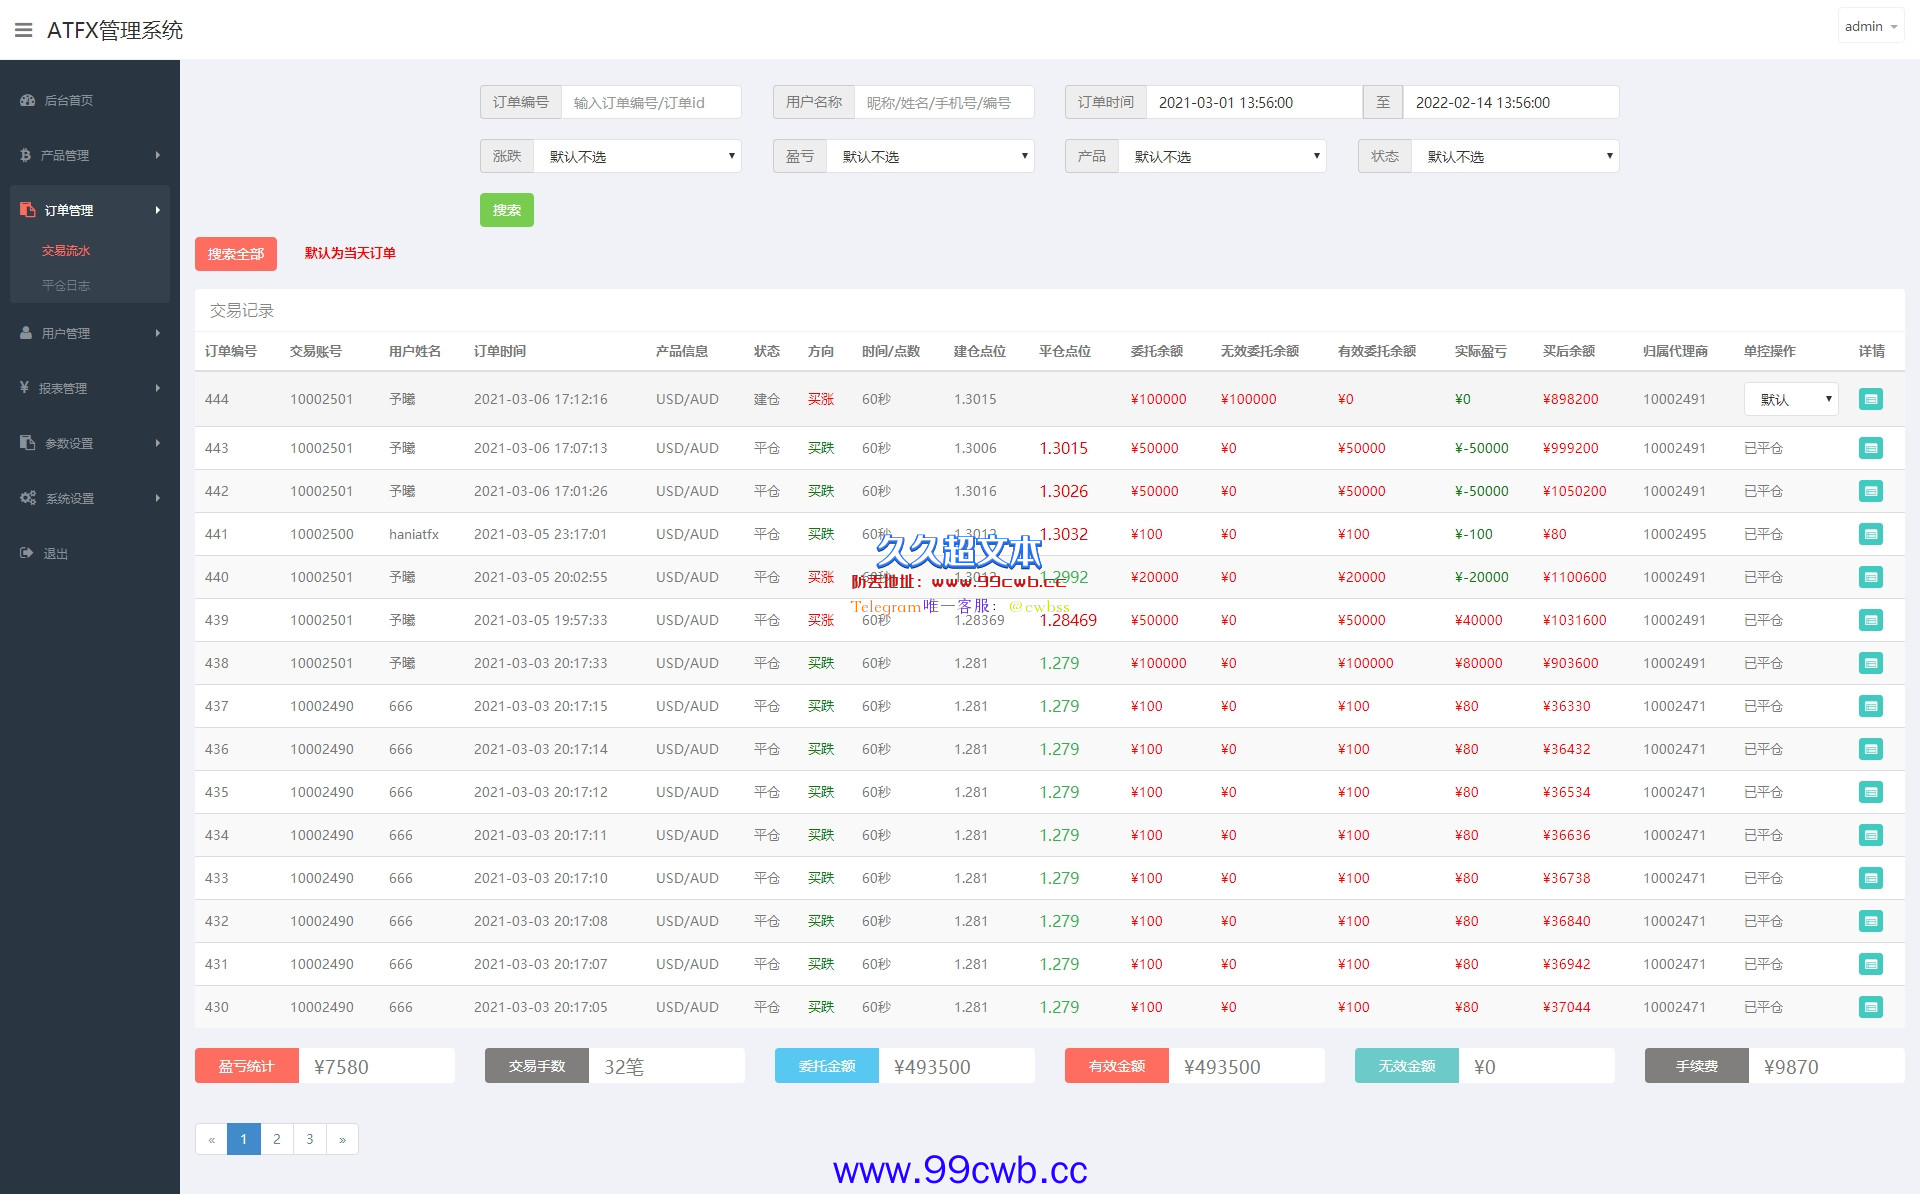Expand 用户管理 submenu arrow

click(158, 333)
